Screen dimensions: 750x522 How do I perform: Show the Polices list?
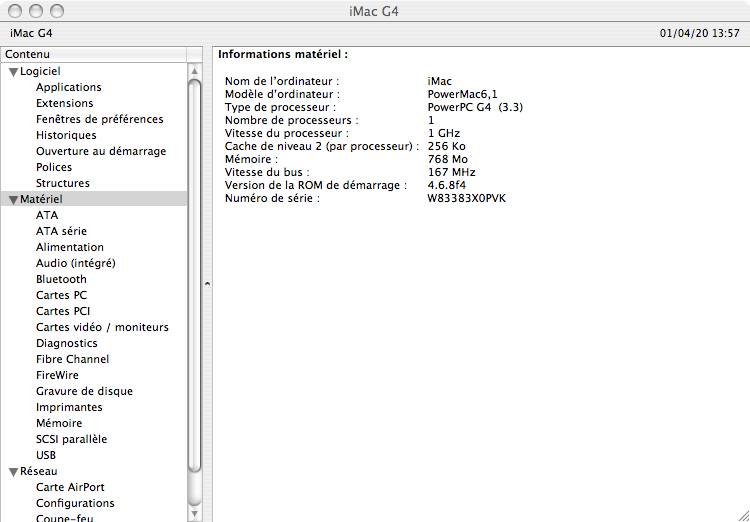tap(54, 167)
